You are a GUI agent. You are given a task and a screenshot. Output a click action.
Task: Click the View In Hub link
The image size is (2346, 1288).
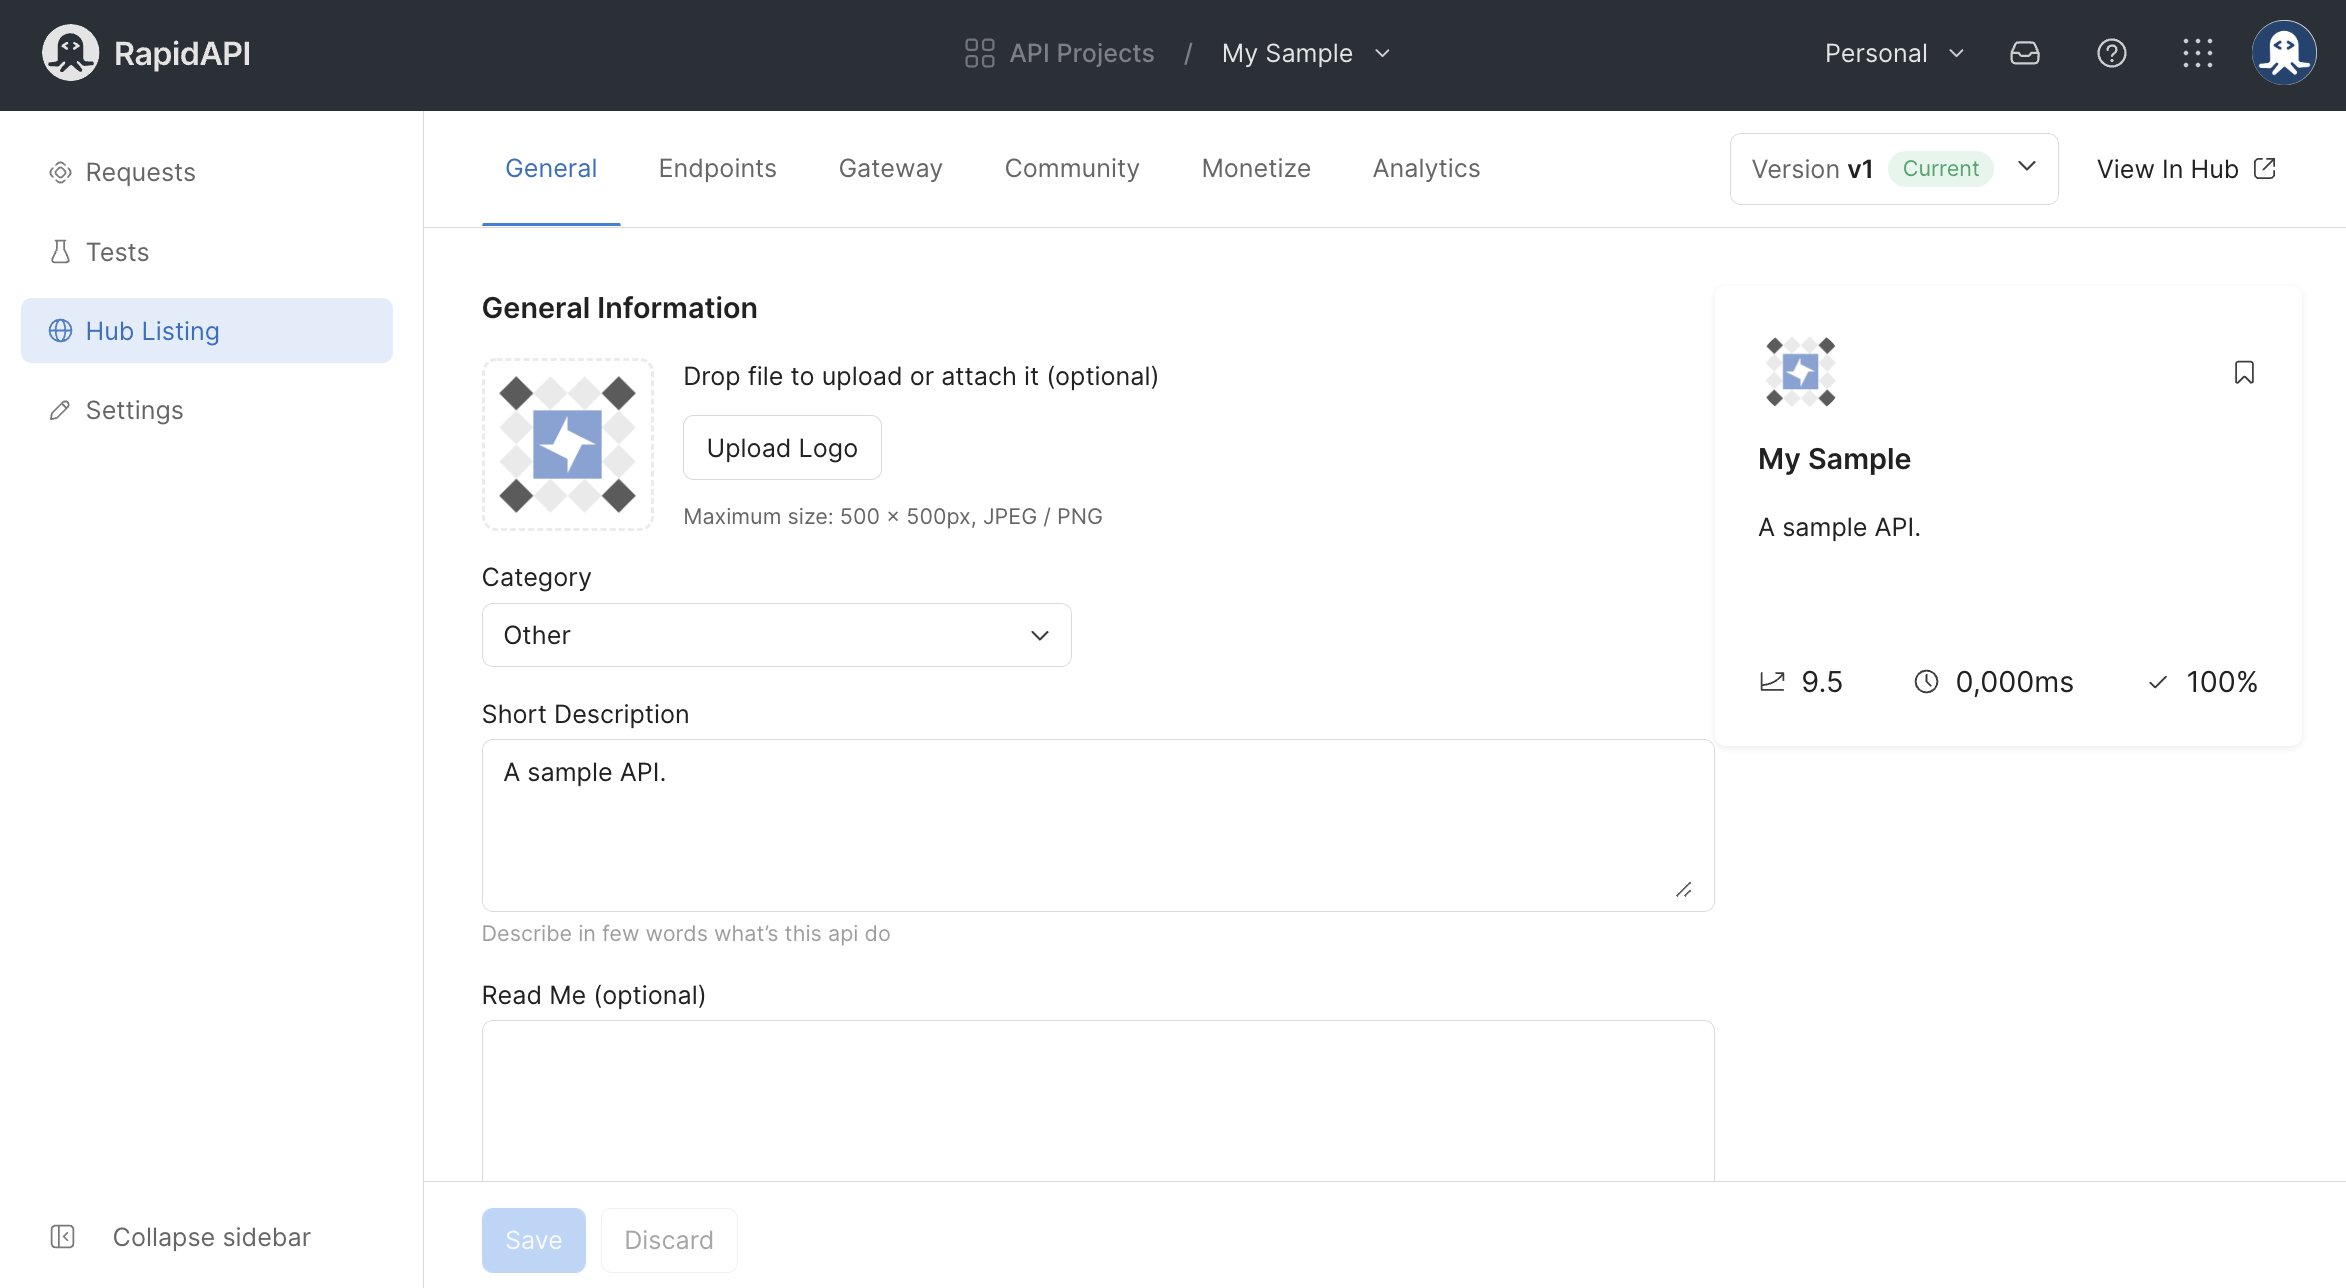tap(2186, 169)
